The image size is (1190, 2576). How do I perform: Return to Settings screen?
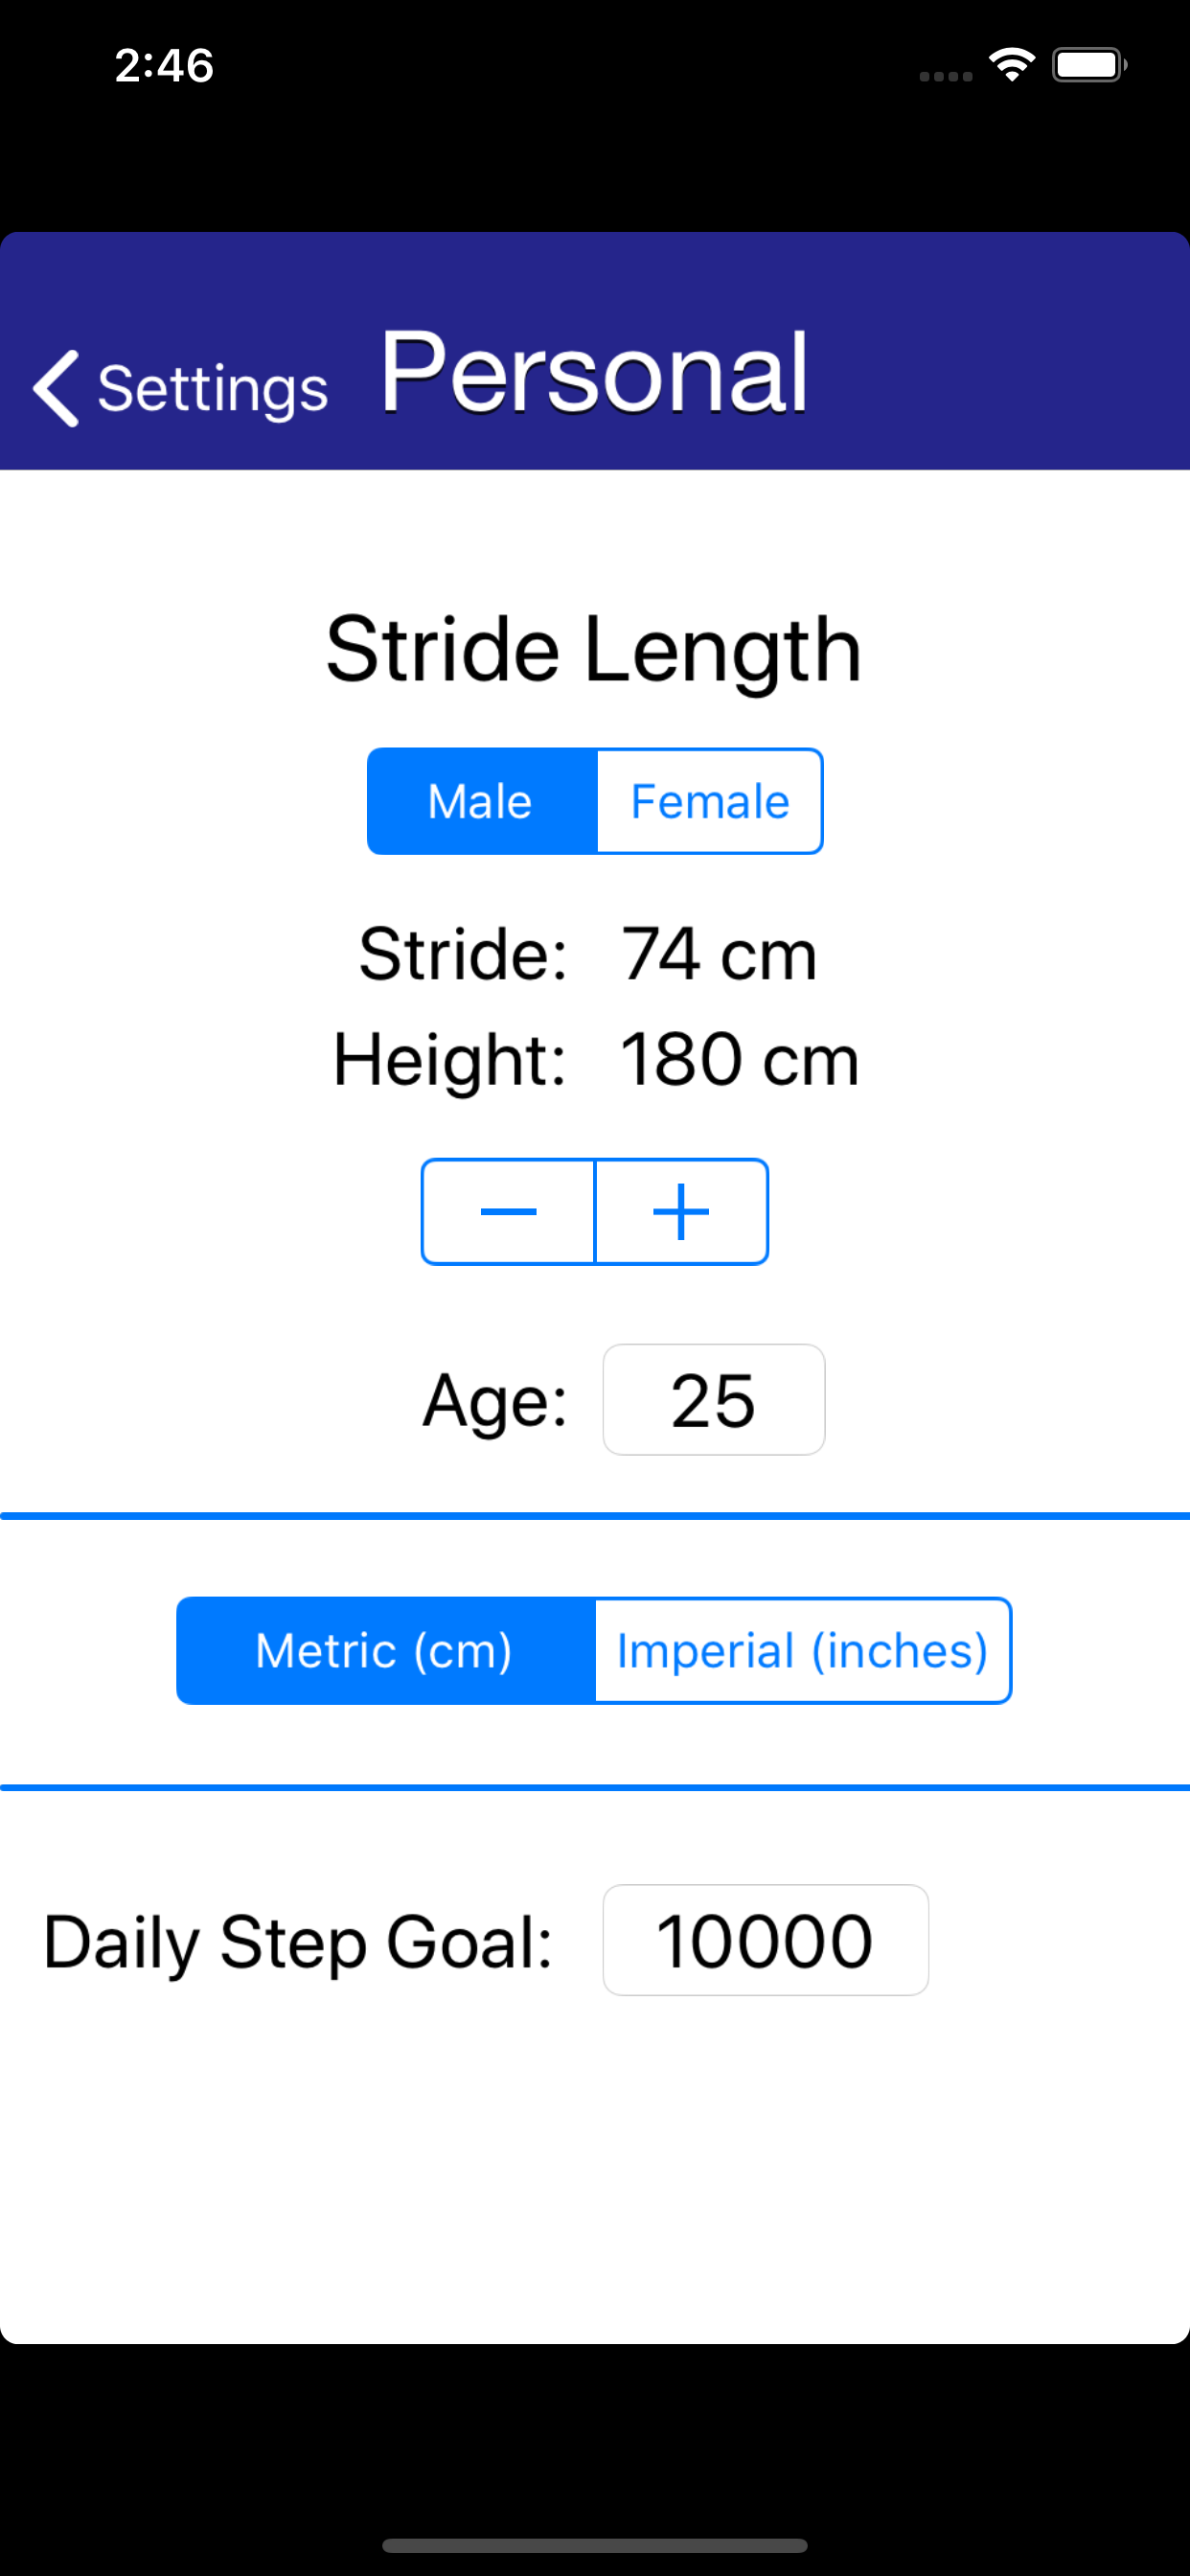[210, 390]
